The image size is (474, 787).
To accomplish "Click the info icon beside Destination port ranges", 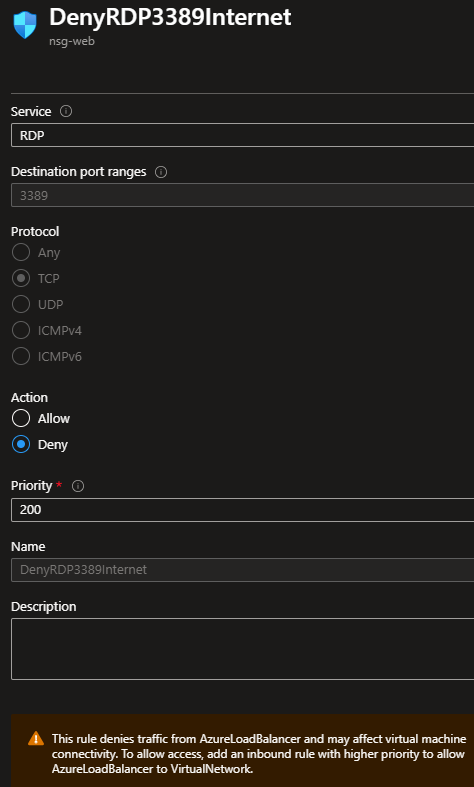I will point(161,172).
